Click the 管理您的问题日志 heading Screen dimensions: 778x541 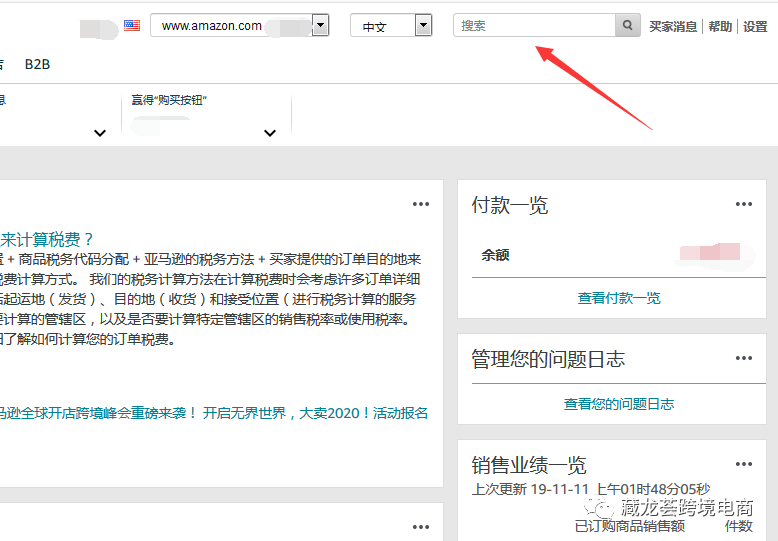pyautogui.click(x=548, y=359)
